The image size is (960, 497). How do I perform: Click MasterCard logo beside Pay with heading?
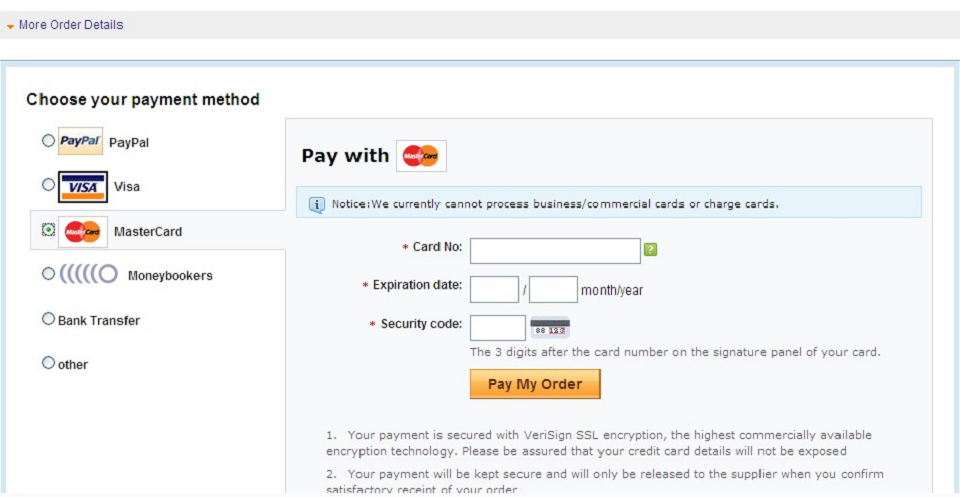[421, 156]
